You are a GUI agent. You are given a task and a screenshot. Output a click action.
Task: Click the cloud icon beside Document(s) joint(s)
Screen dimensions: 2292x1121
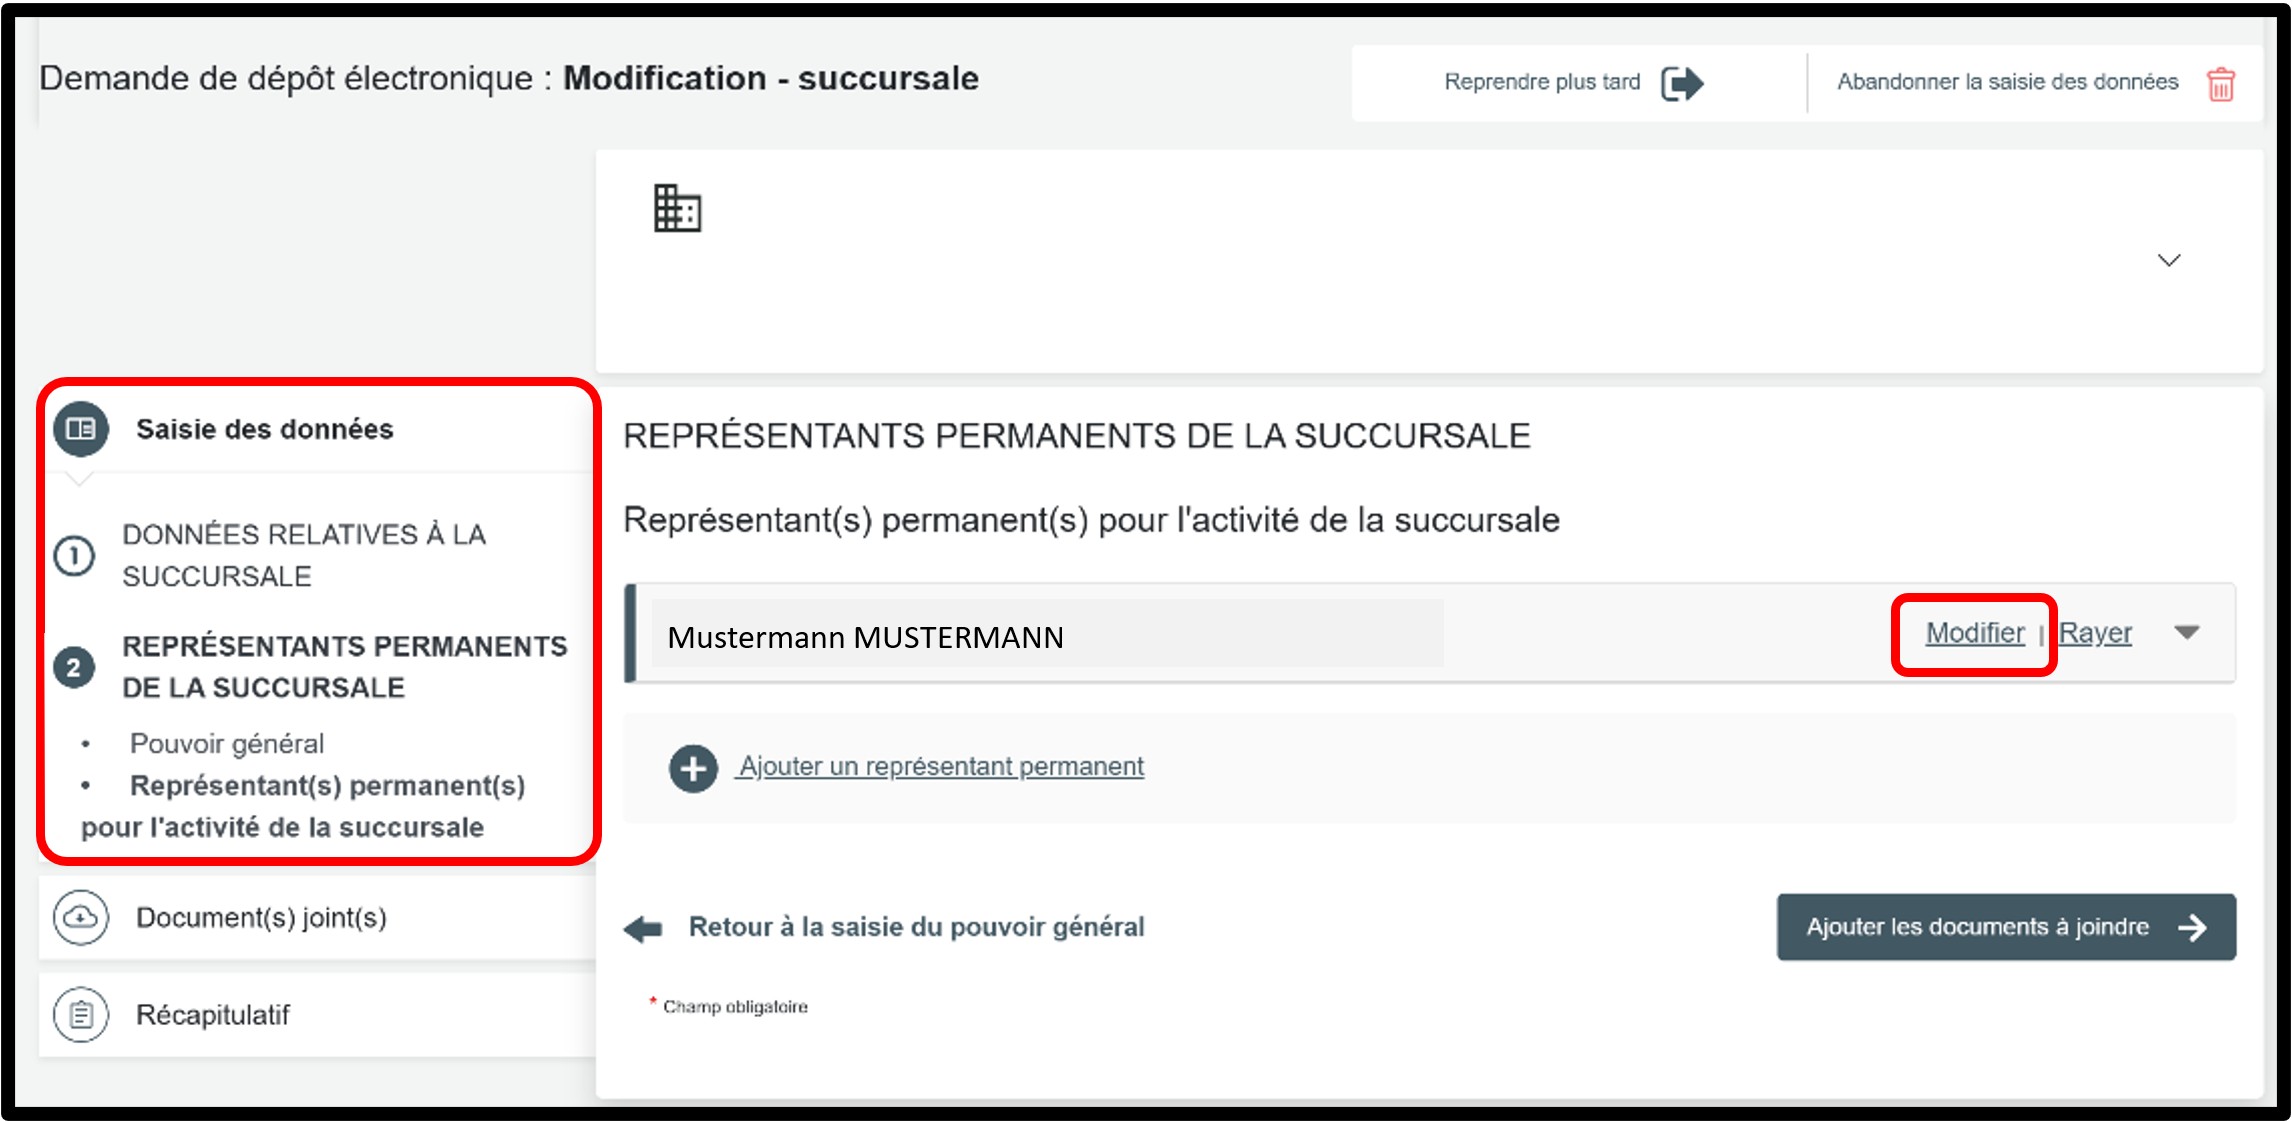coord(81,917)
